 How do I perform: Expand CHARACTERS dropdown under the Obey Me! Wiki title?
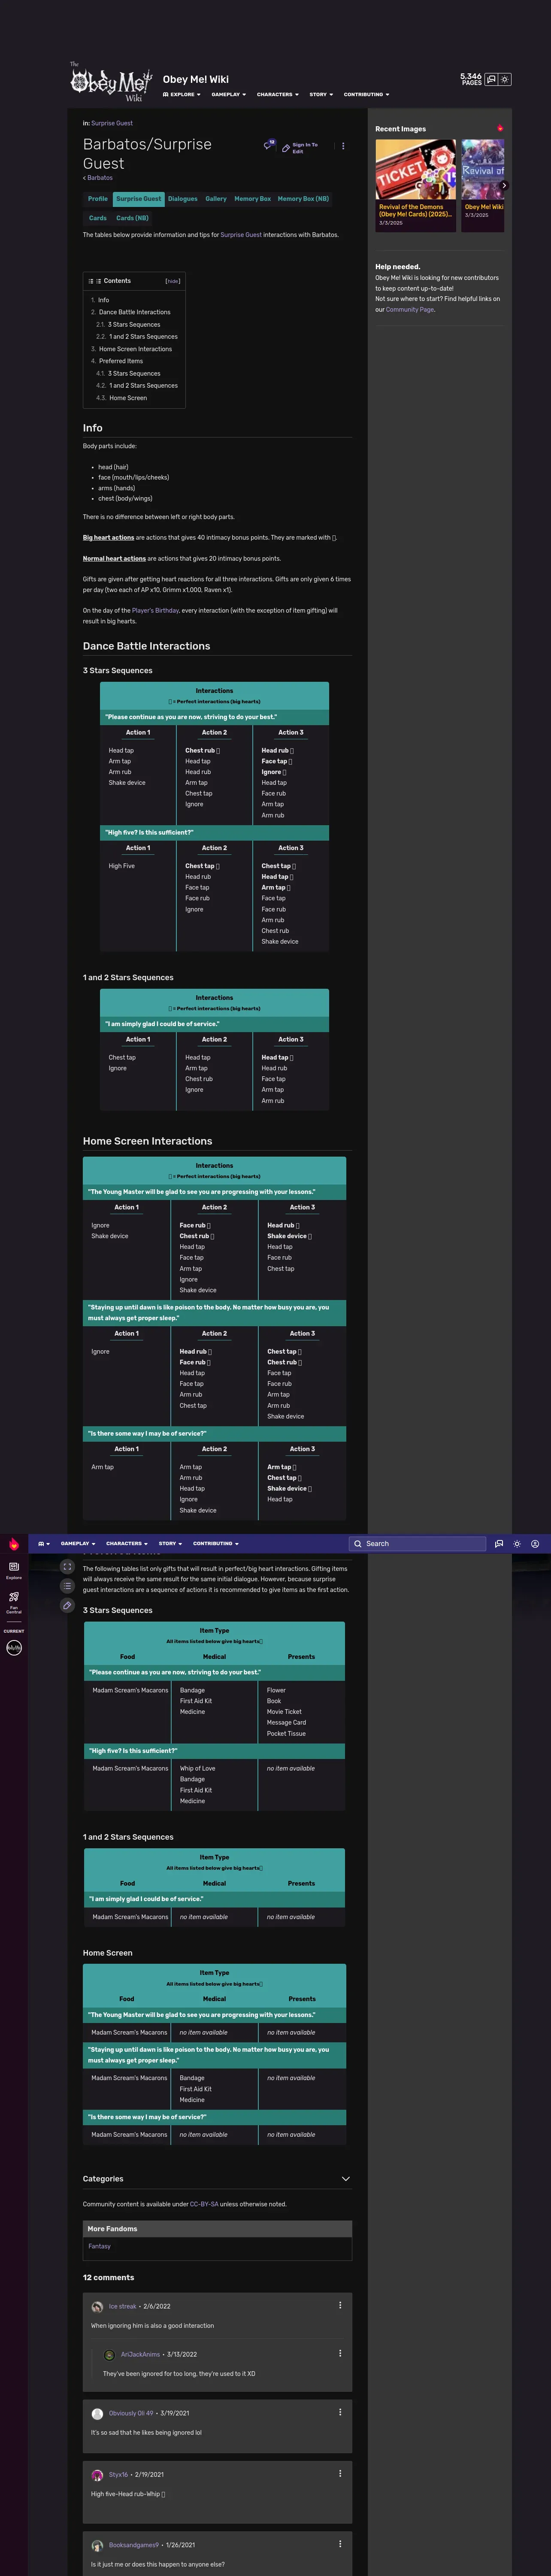pyautogui.click(x=278, y=95)
